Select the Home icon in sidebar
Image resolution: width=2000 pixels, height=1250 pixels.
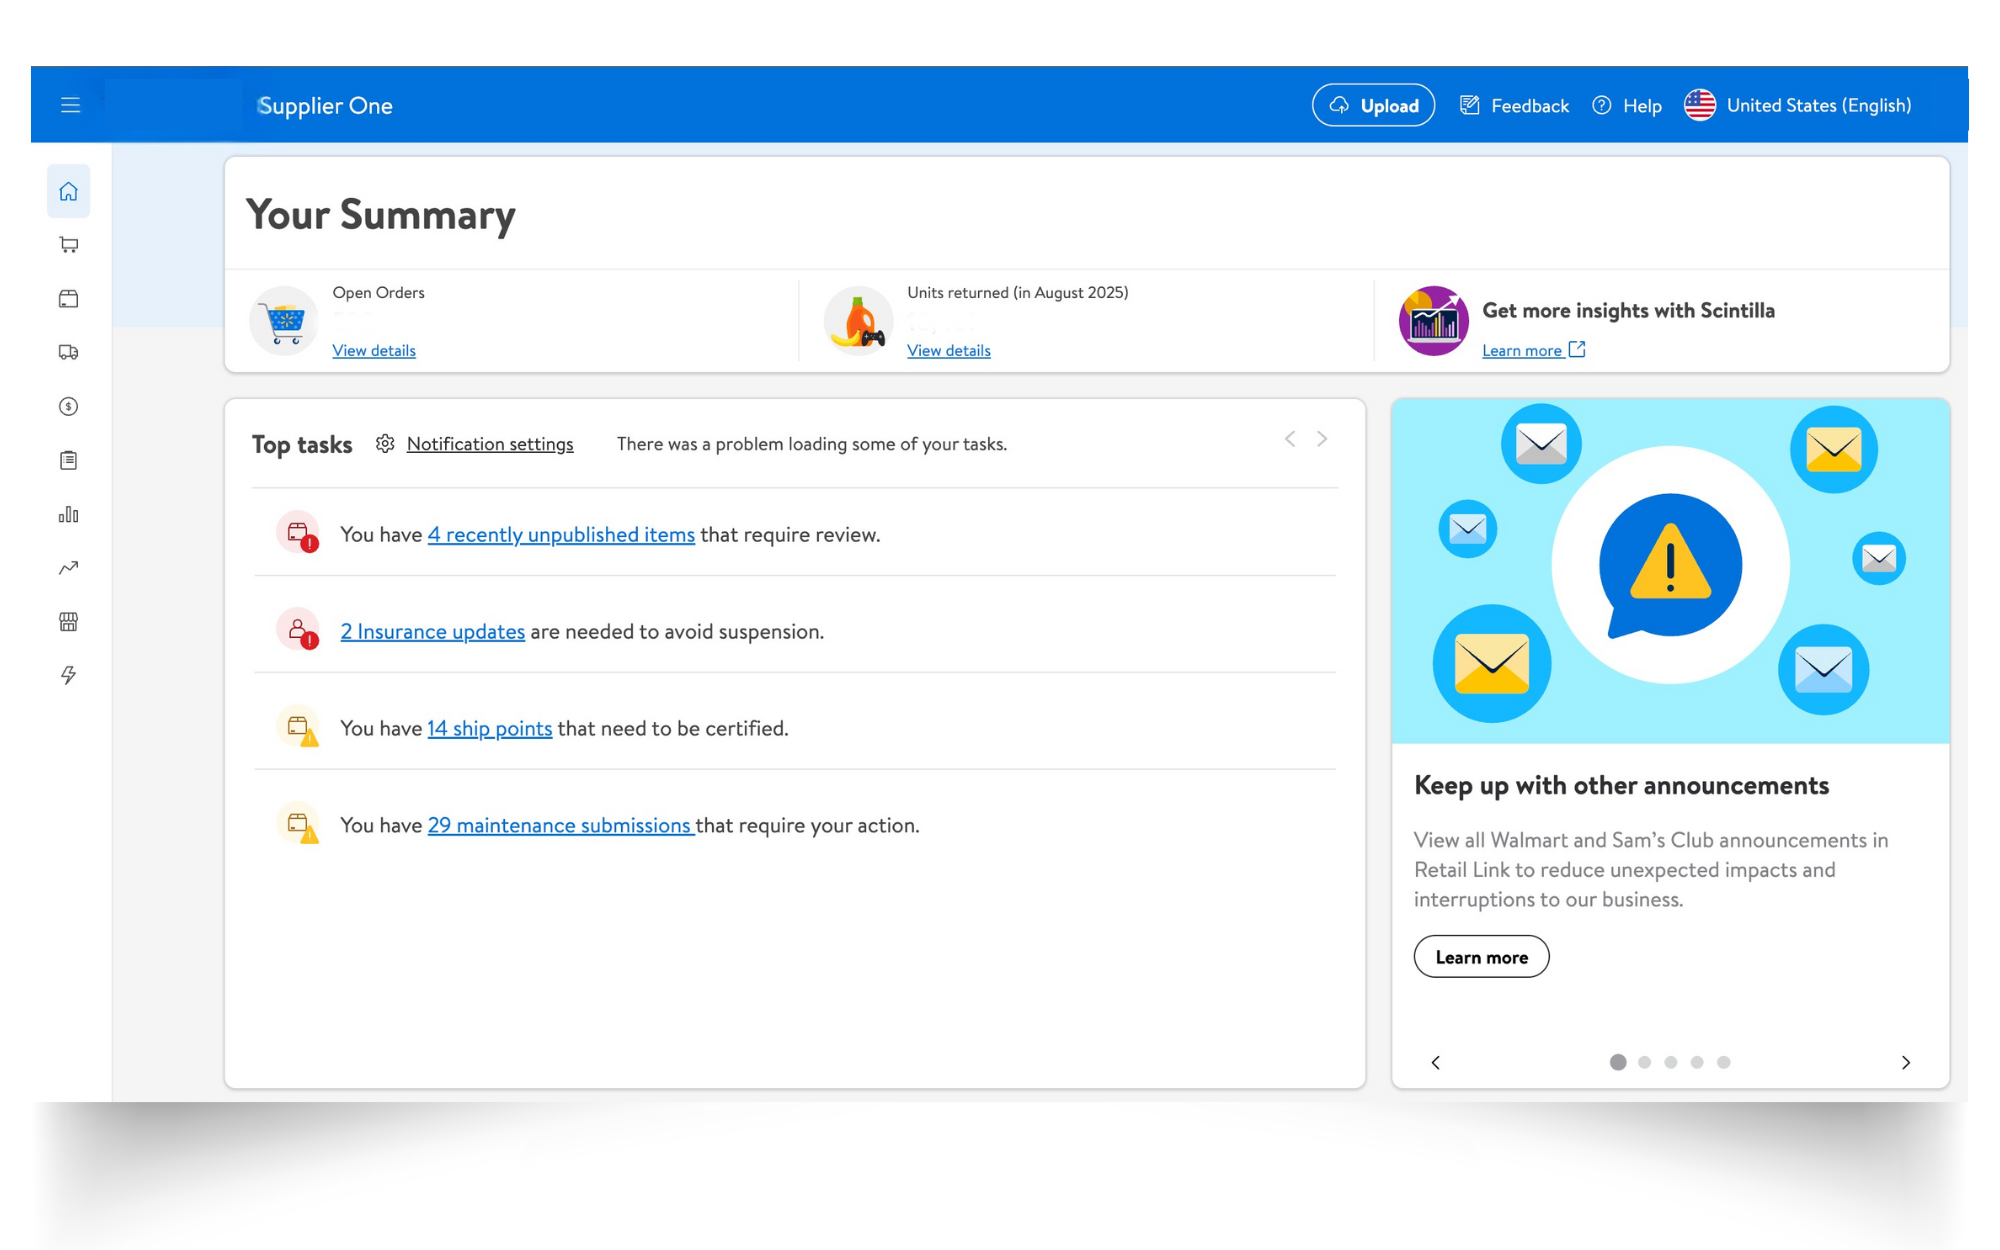pos(68,191)
